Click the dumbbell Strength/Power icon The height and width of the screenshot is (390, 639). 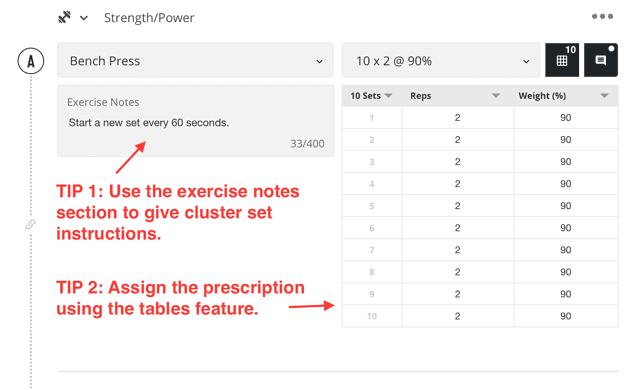64,18
